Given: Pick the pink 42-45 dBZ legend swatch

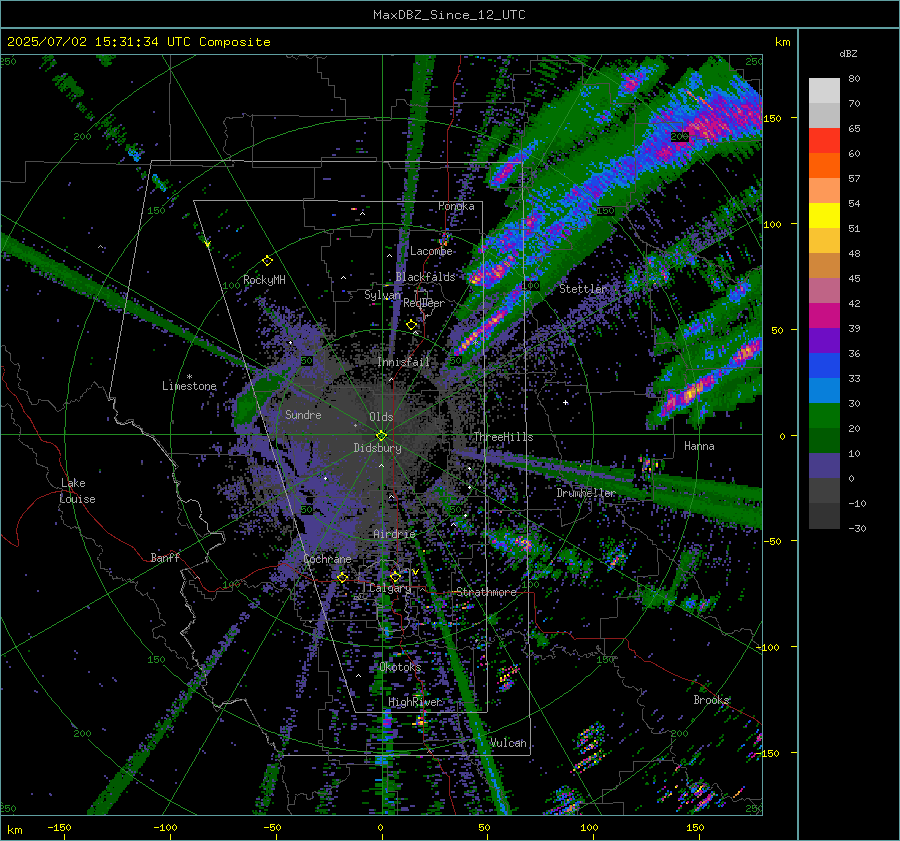Looking at the screenshot, I should click(x=824, y=291).
